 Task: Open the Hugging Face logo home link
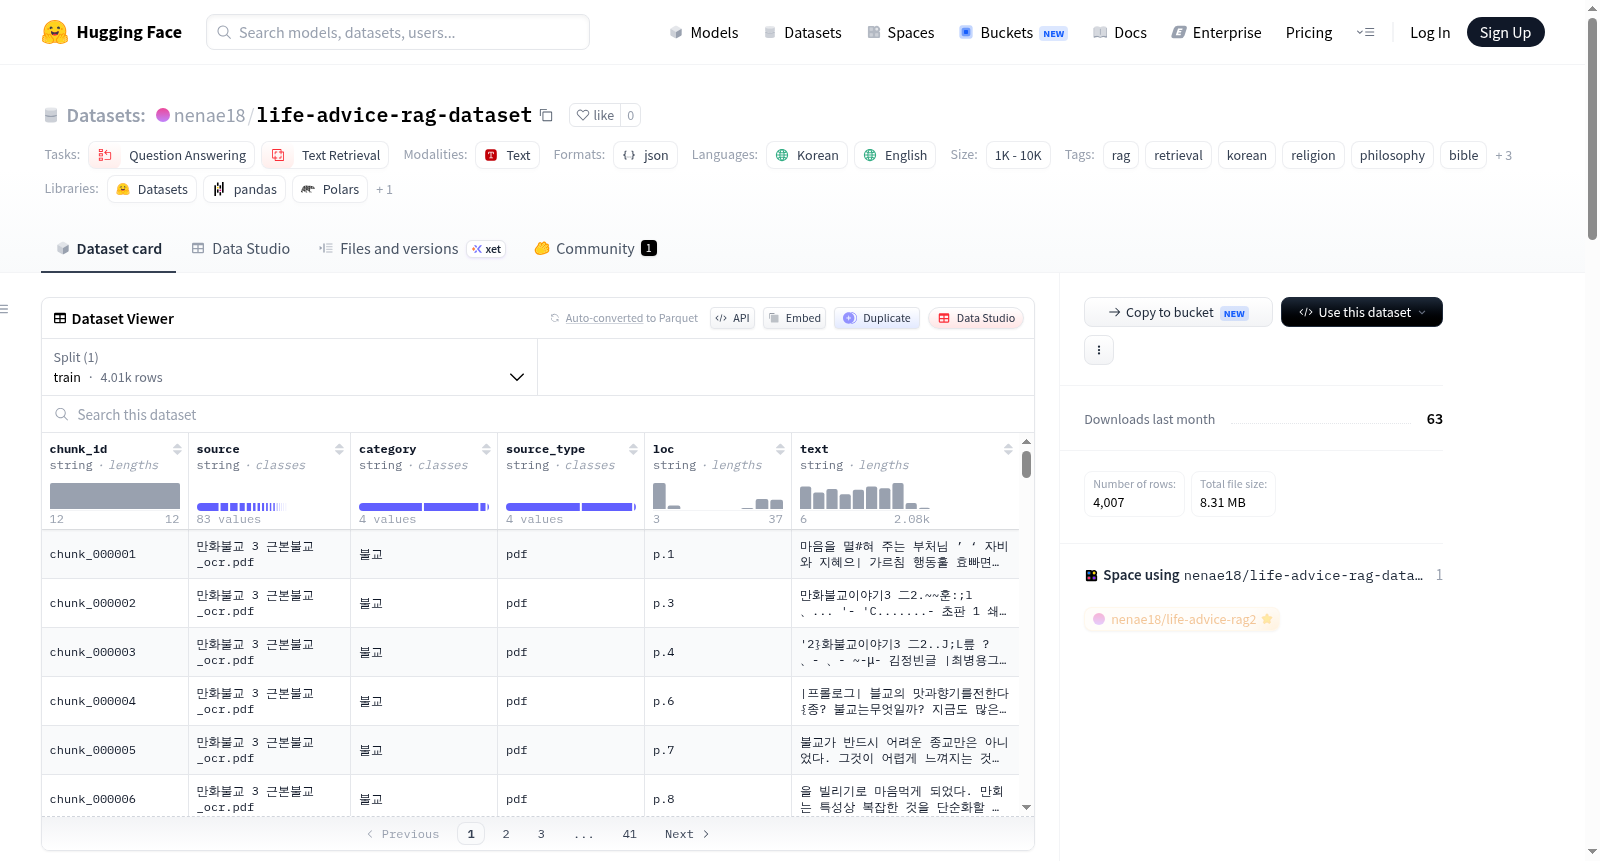point(112,32)
